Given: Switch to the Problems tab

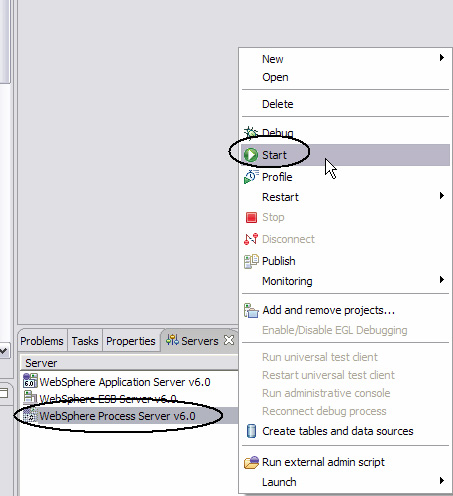Looking at the screenshot, I should coord(42,341).
